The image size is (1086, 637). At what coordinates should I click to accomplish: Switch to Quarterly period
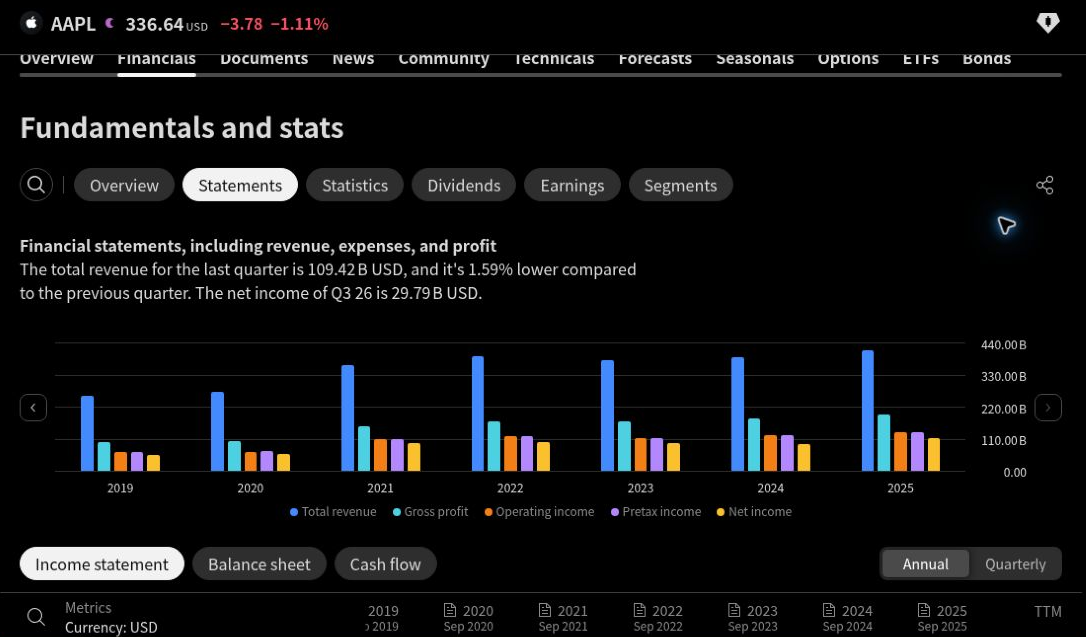pos(1015,564)
